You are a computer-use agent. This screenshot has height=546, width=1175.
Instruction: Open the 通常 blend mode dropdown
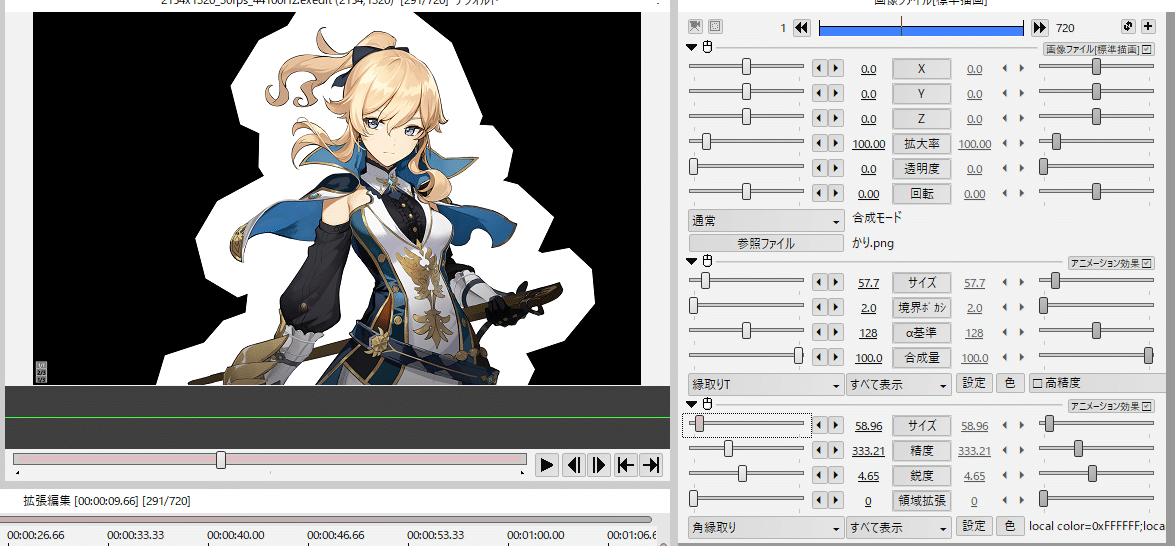pyautogui.click(x=766, y=222)
